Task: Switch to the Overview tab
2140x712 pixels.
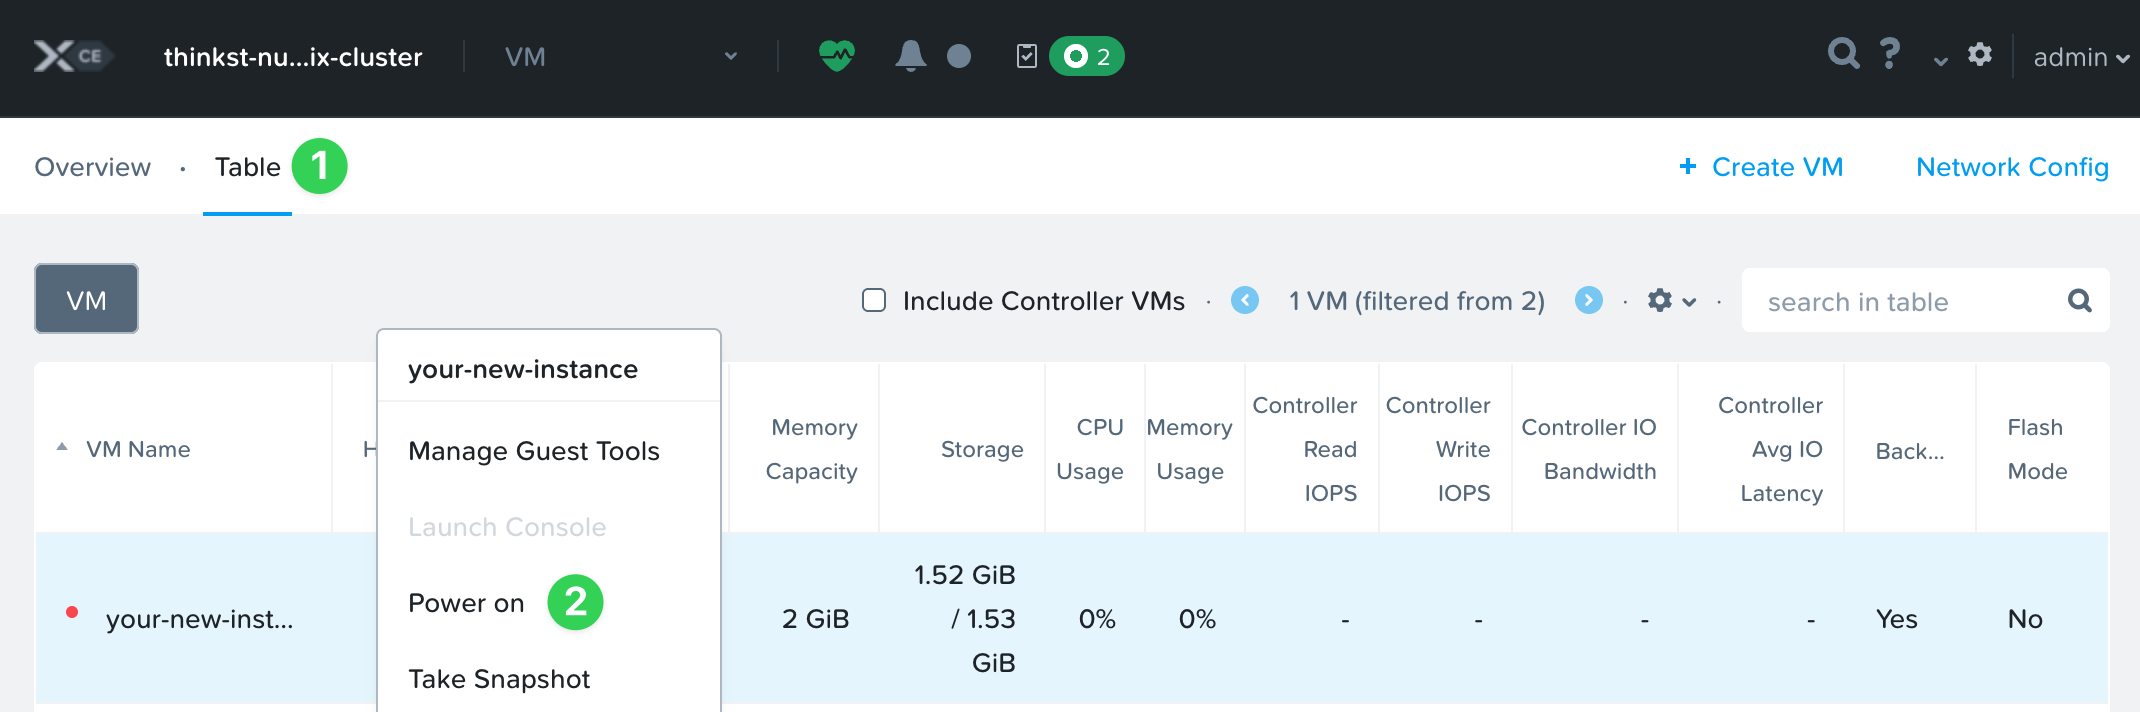Action: pos(93,167)
